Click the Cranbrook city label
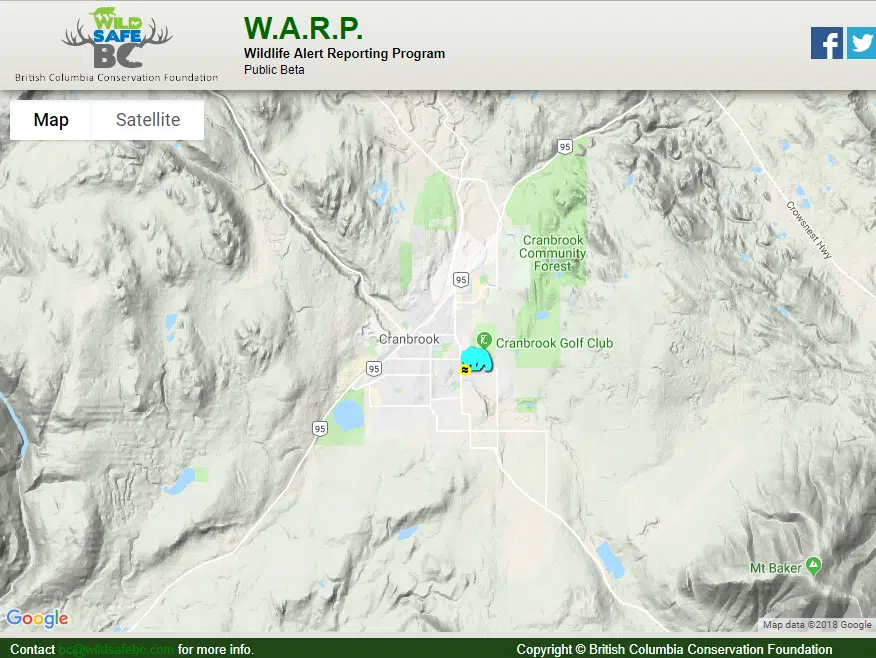The height and width of the screenshot is (658, 876). click(x=409, y=339)
